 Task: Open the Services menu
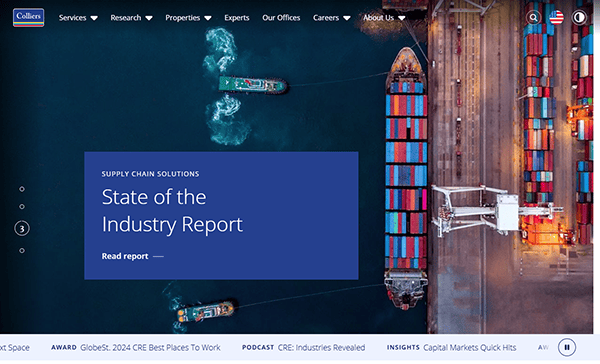[72, 18]
